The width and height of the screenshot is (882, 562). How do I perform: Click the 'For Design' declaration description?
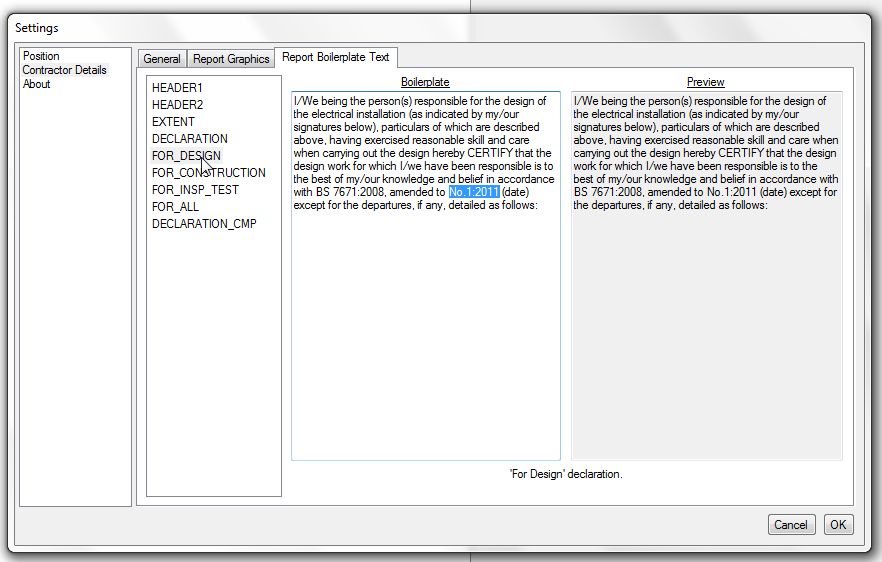pyautogui.click(x=566, y=474)
